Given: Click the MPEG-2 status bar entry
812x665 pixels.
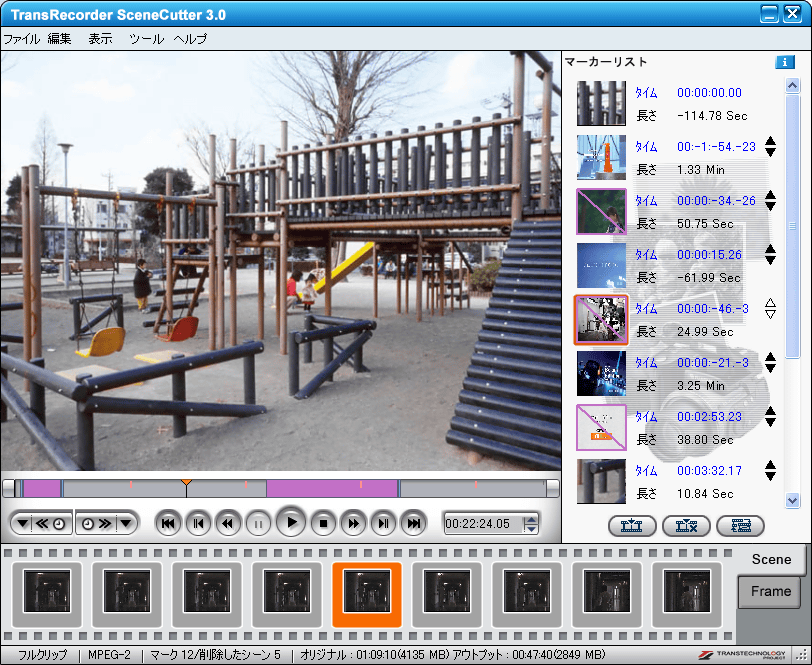Looking at the screenshot, I should [x=109, y=655].
